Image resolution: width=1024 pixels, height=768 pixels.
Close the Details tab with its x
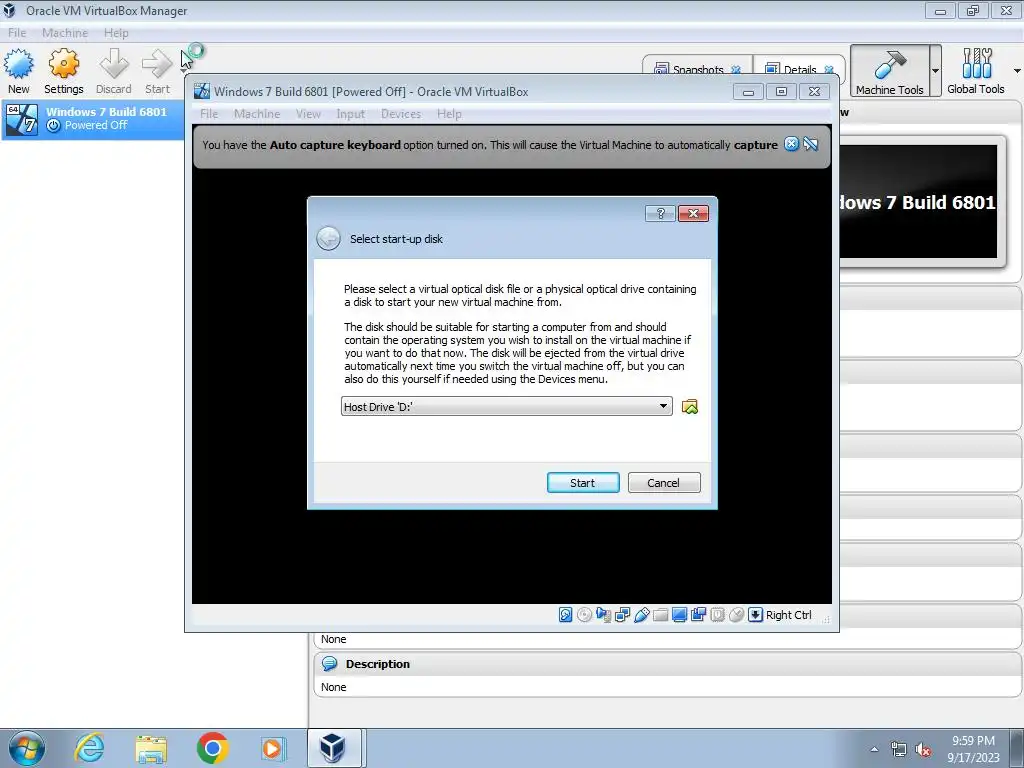click(829, 70)
